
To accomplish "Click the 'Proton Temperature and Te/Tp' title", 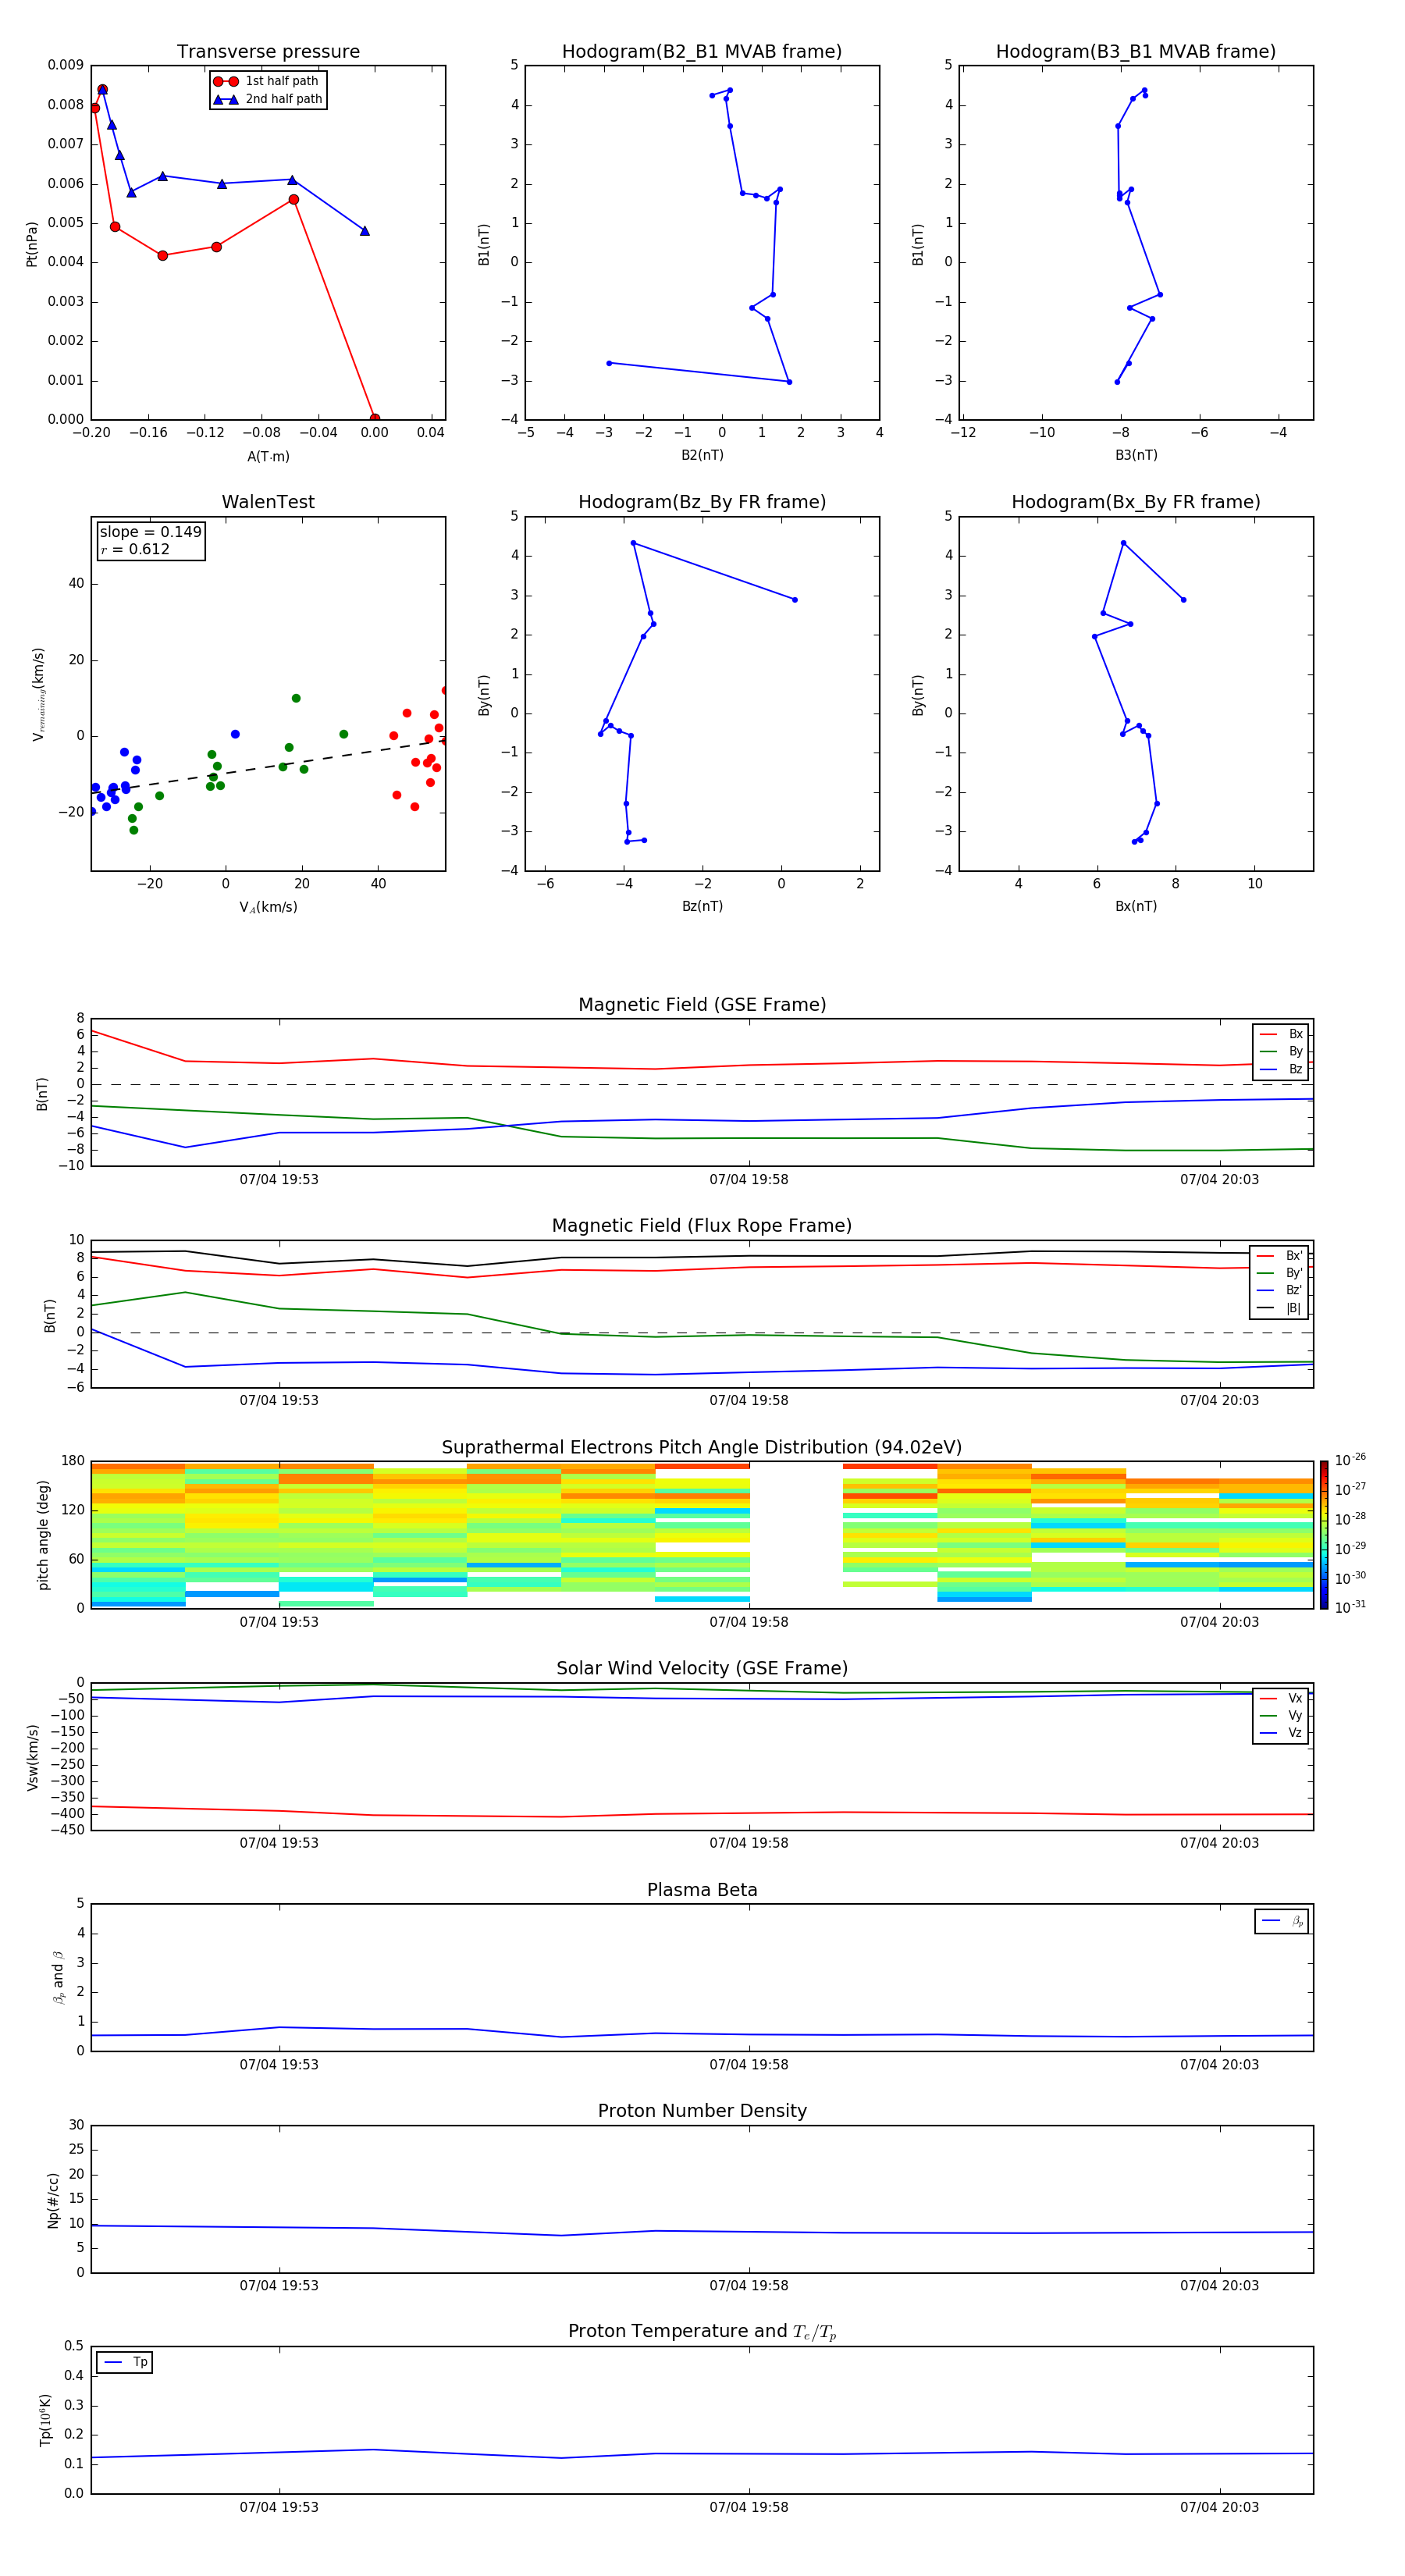I will pos(702,2332).
